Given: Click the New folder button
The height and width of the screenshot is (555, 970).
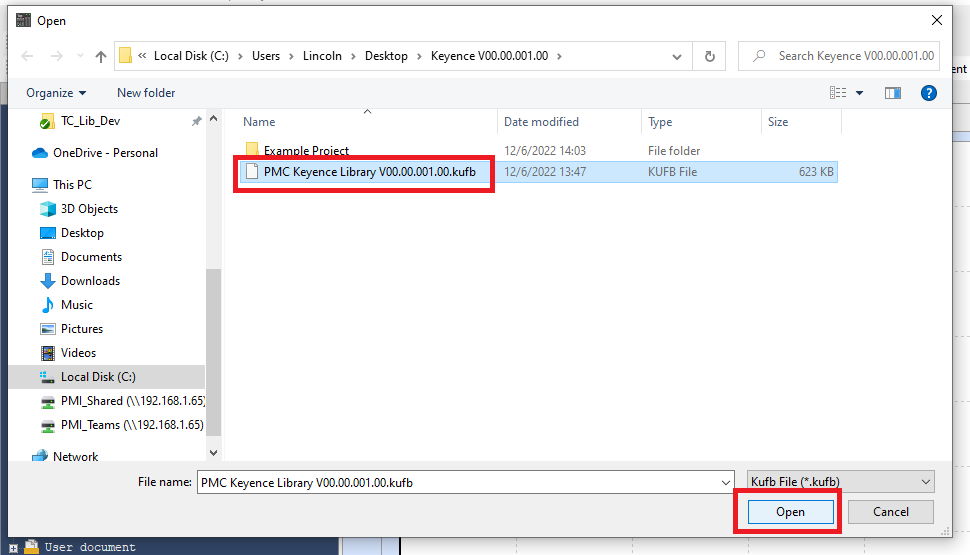Looking at the screenshot, I should click(x=146, y=93).
